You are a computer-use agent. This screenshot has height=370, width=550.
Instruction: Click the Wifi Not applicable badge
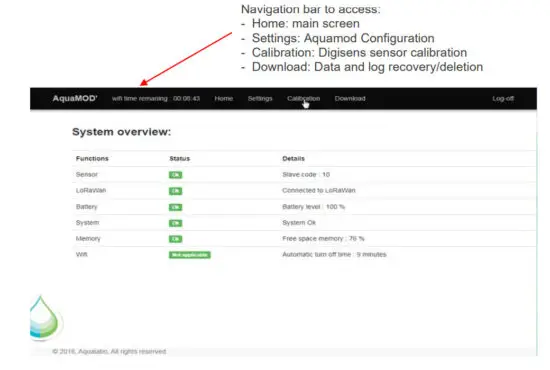[190, 255]
